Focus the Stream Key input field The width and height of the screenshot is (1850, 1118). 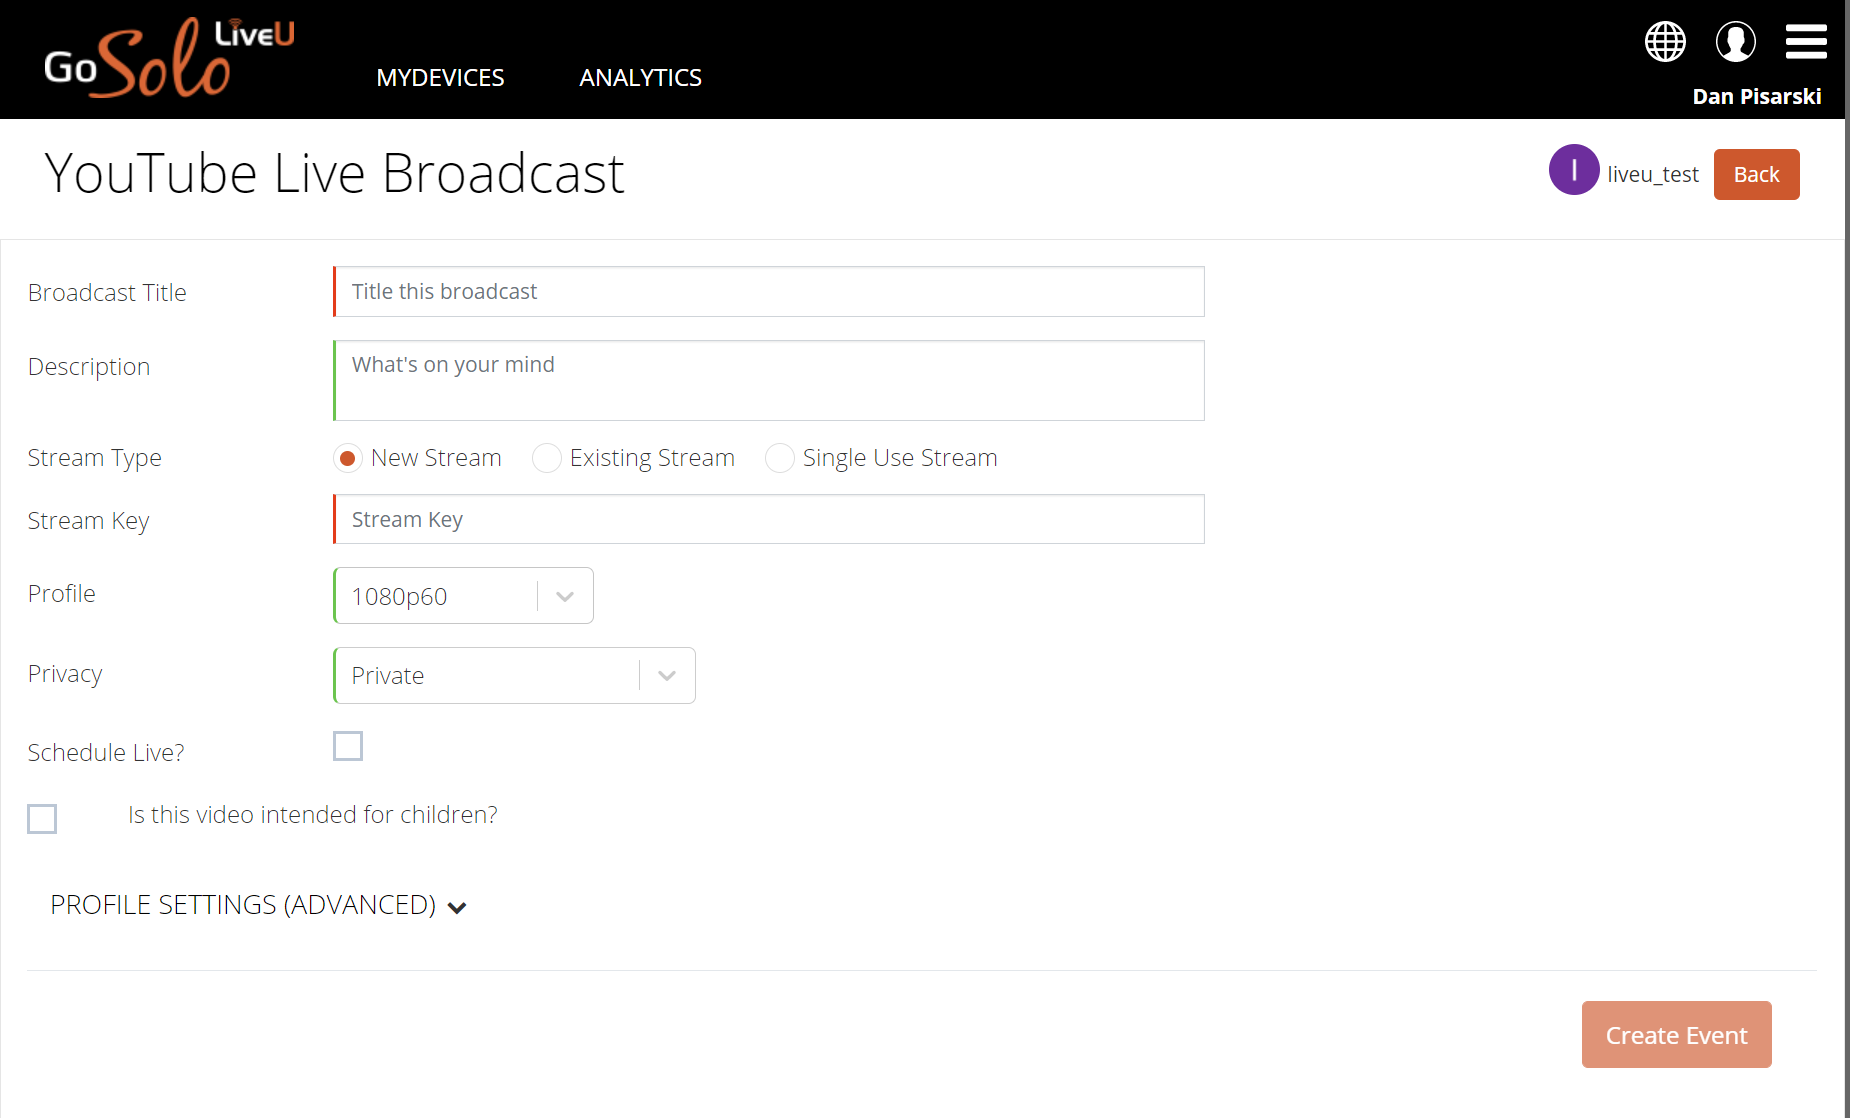point(768,519)
